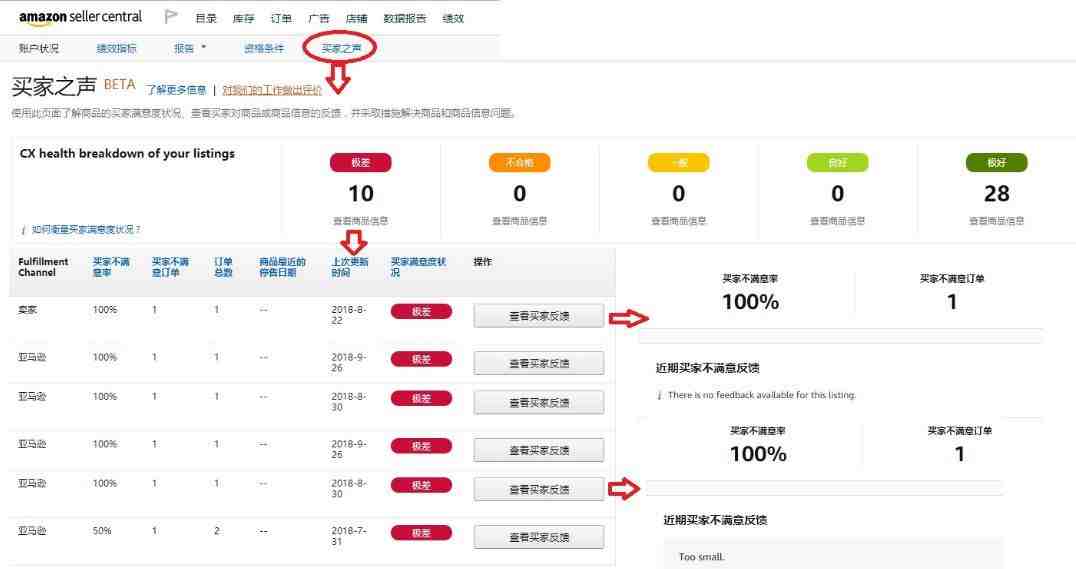
Task: Select the 买家之声 tab
Action: (x=341, y=48)
